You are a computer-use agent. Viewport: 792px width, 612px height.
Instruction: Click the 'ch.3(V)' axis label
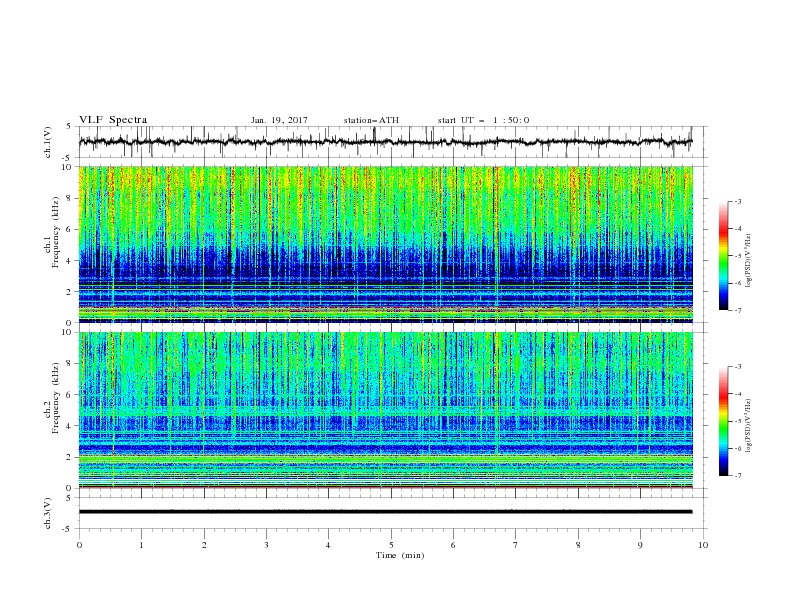pyautogui.click(x=48, y=513)
